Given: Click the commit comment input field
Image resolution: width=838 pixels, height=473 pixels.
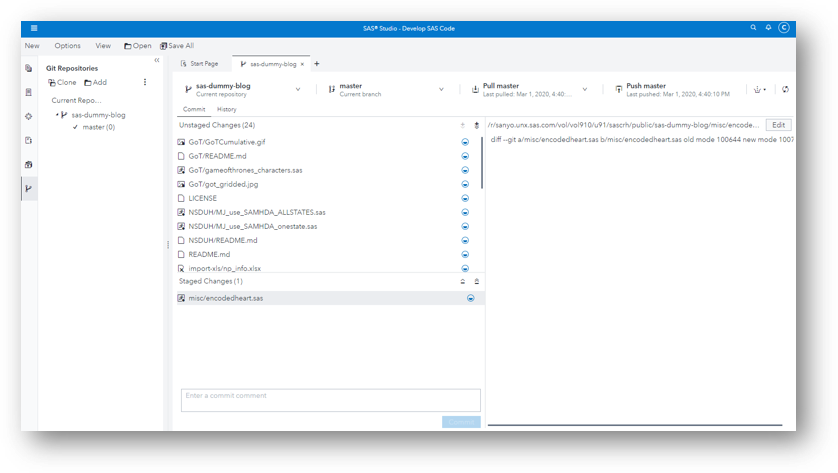Looking at the screenshot, I should coord(331,400).
